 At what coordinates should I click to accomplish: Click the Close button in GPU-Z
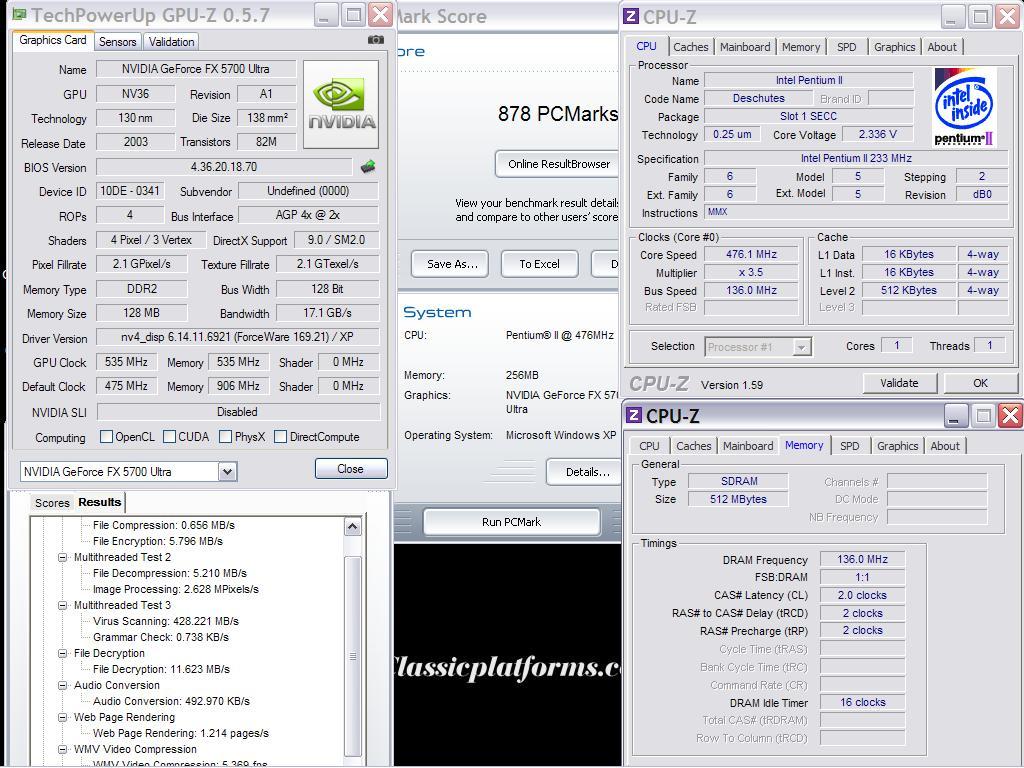tap(351, 469)
